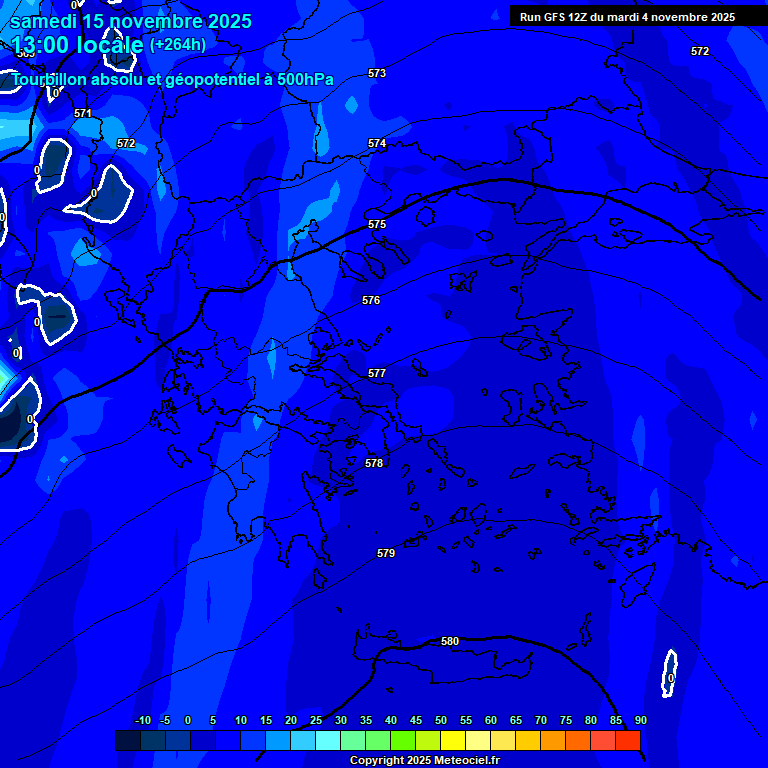The image size is (768, 768).
Task: Click the 571 contour label
Action: click(x=83, y=114)
